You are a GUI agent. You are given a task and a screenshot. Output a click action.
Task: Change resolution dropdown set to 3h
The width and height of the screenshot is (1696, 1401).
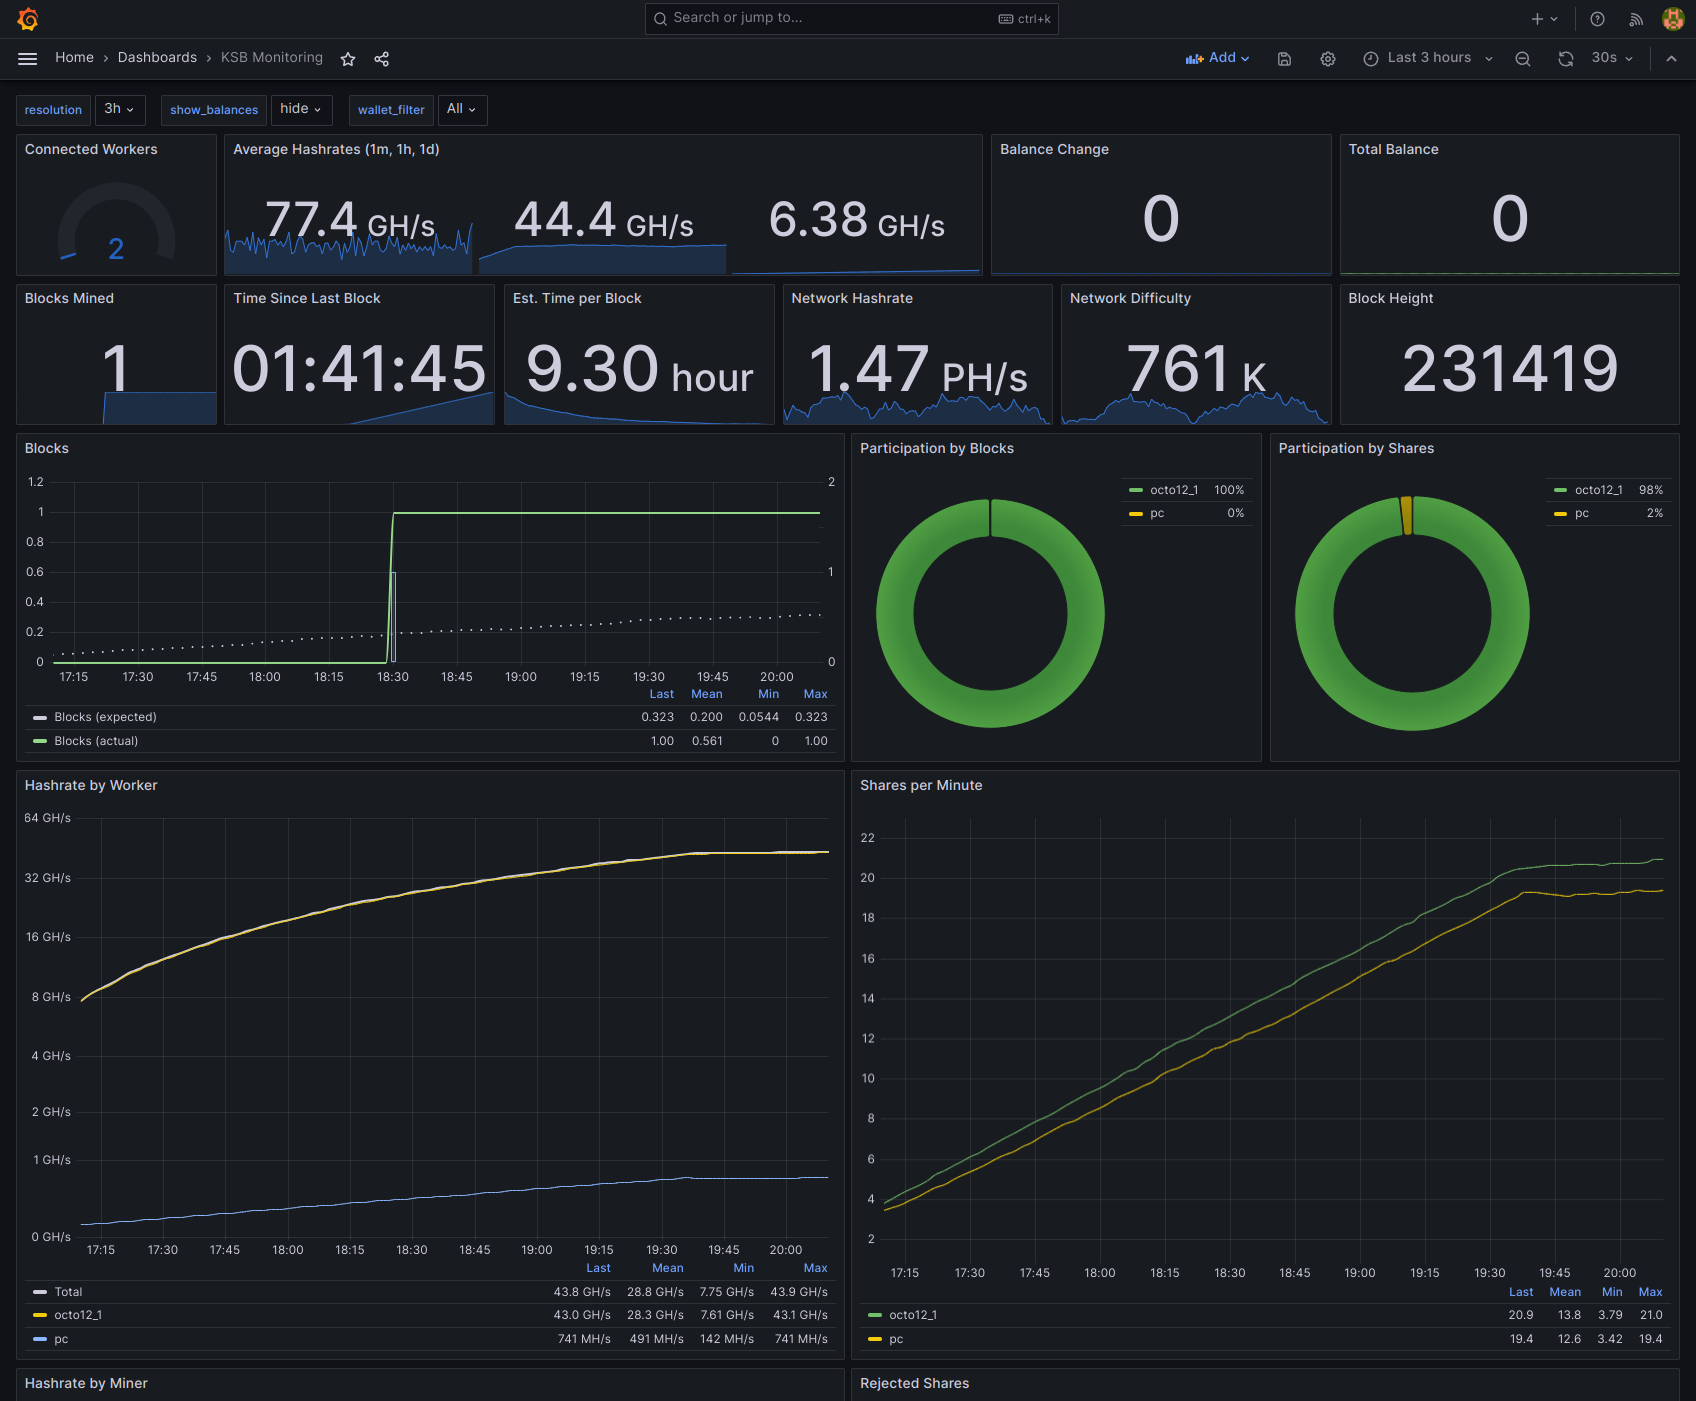coord(119,109)
